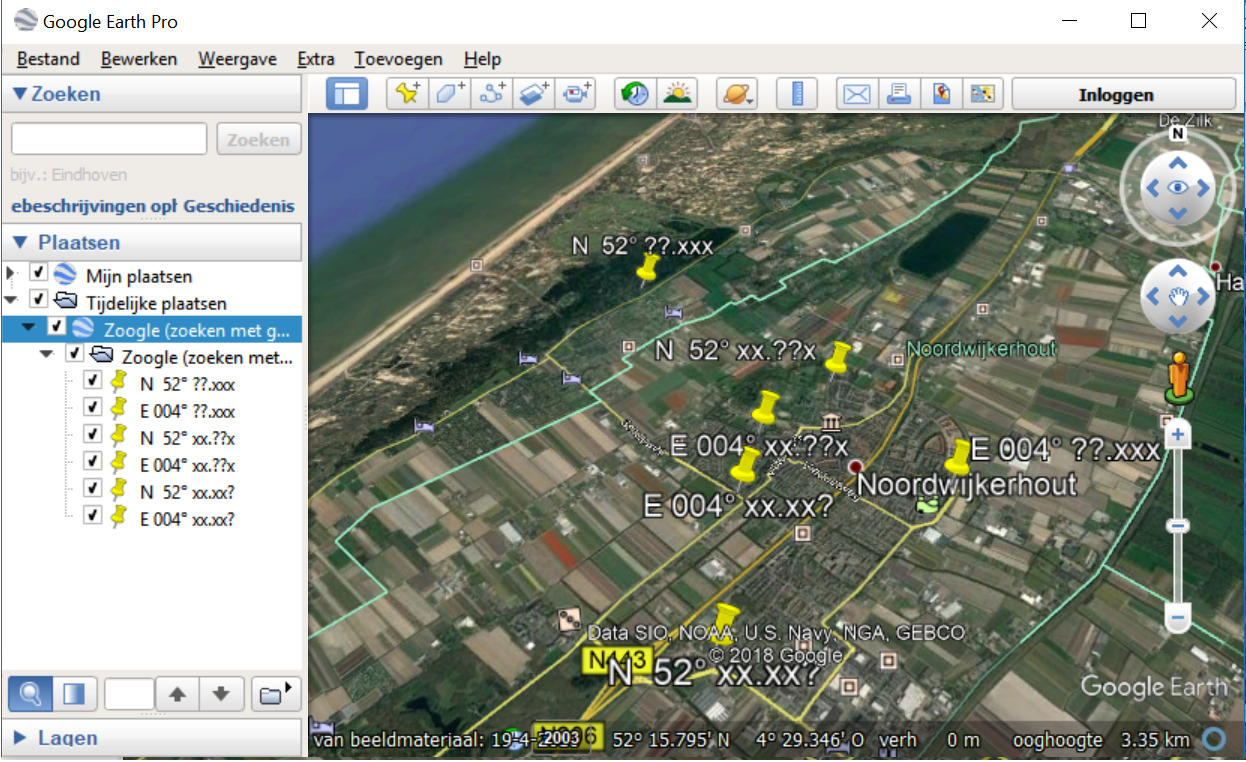Image resolution: width=1246 pixels, height=762 pixels.
Task: Click the search places magnifier button
Action: tap(30, 693)
